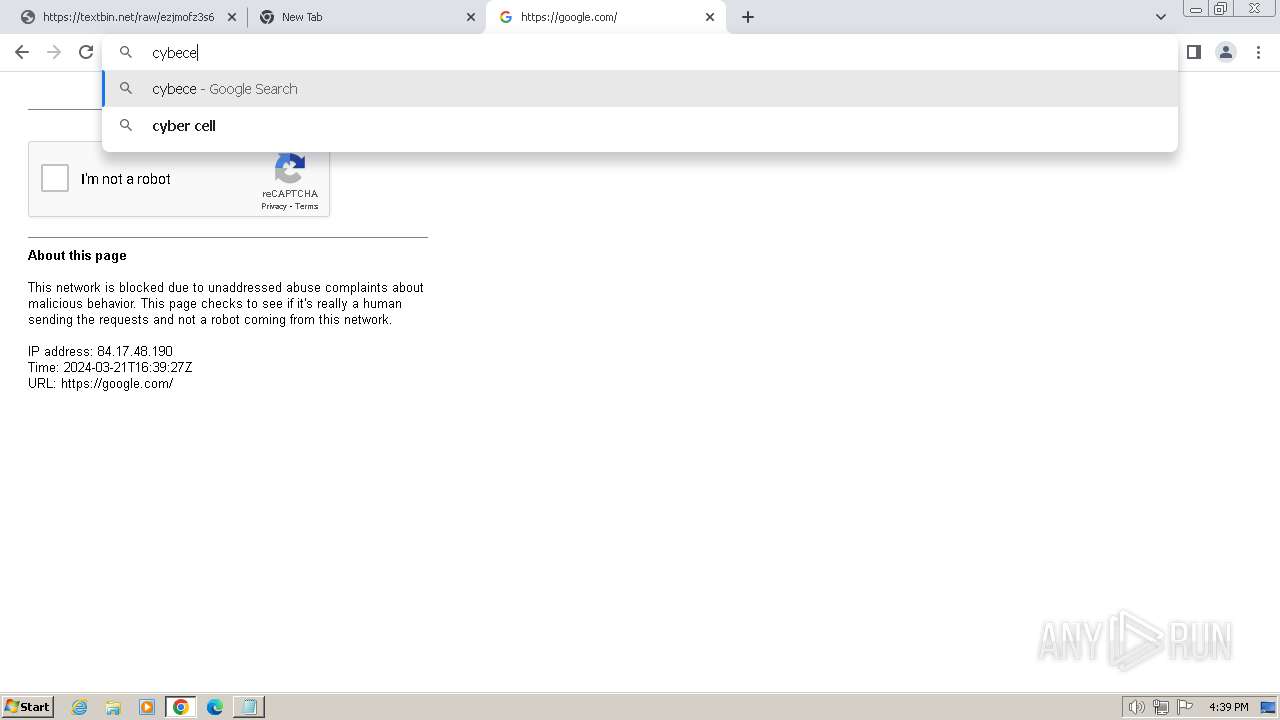The height and width of the screenshot is (720, 1280).
Task: Reload the current page
Action: pyautogui.click(x=86, y=52)
